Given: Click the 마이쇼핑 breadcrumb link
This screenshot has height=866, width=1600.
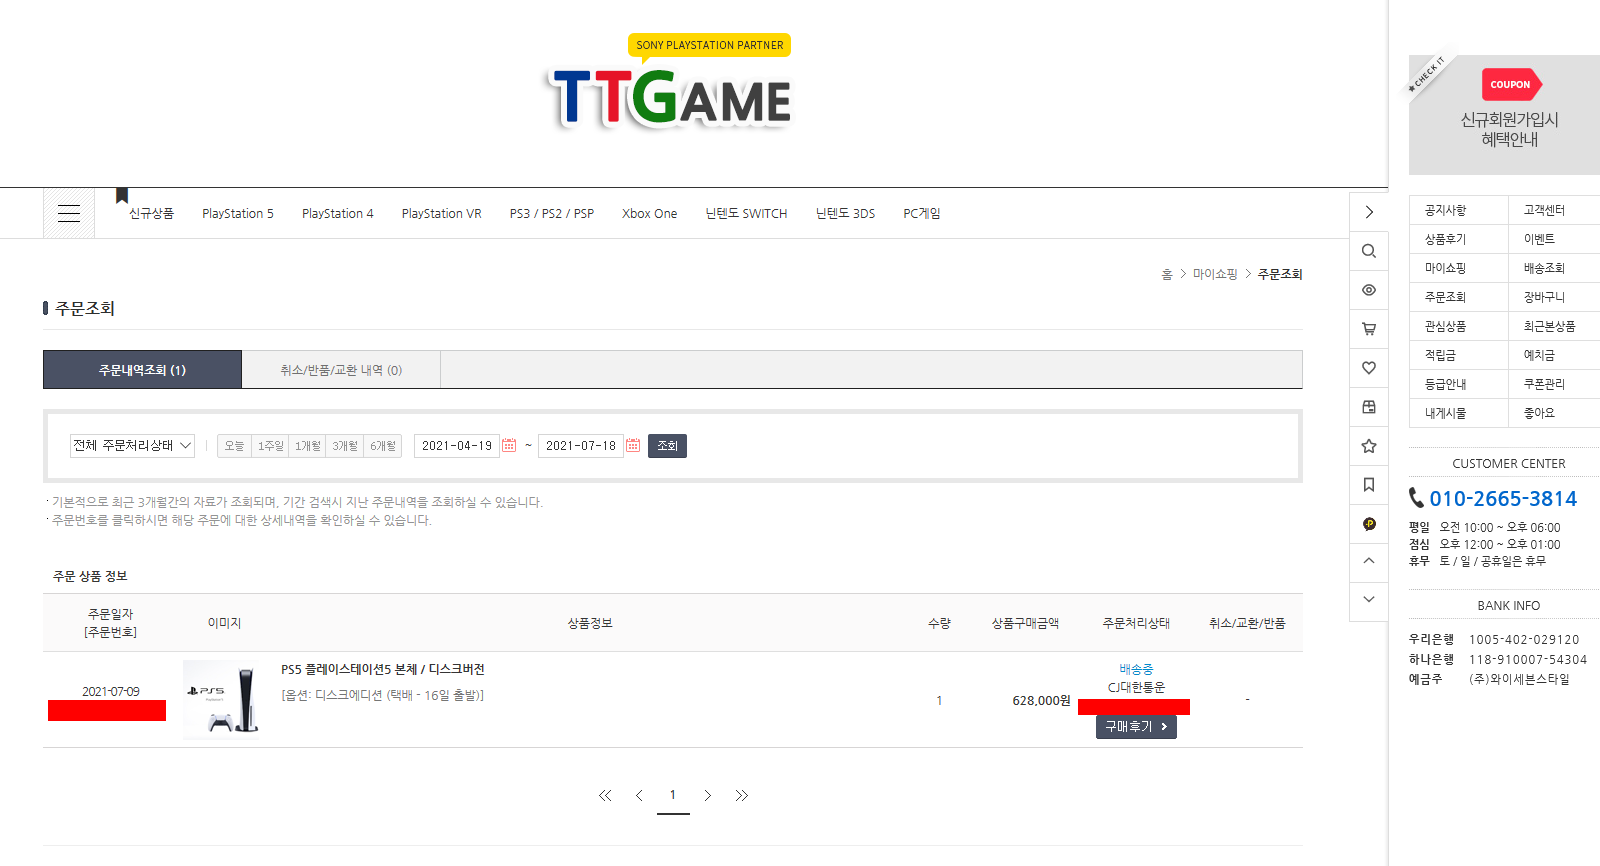Looking at the screenshot, I should (1215, 274).
